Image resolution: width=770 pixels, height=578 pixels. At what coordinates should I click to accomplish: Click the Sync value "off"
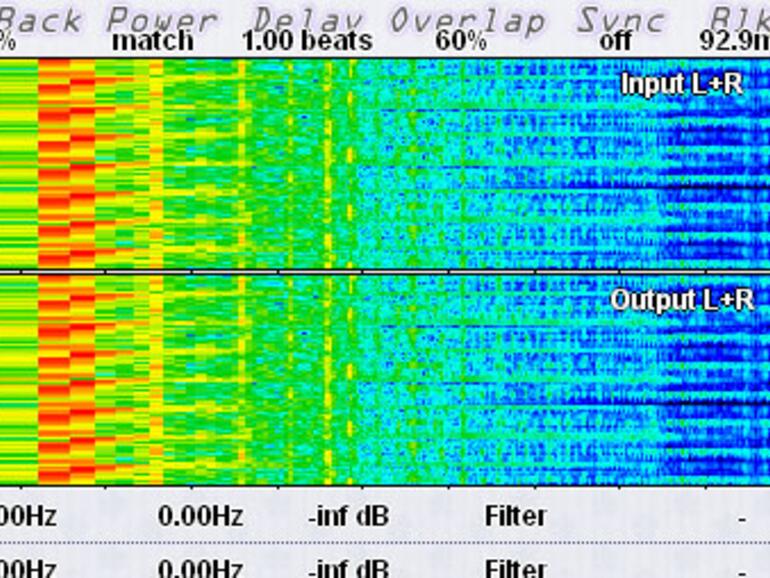tap(615, 41)
